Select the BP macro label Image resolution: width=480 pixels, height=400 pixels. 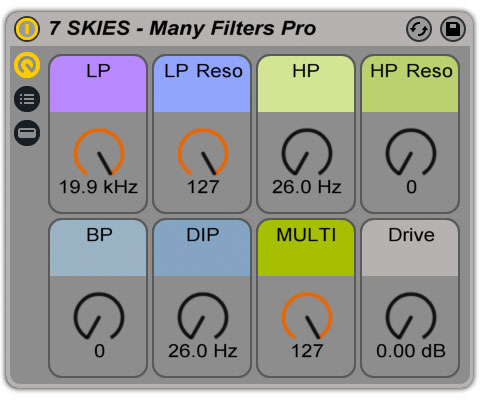click(x=98, y=248)
